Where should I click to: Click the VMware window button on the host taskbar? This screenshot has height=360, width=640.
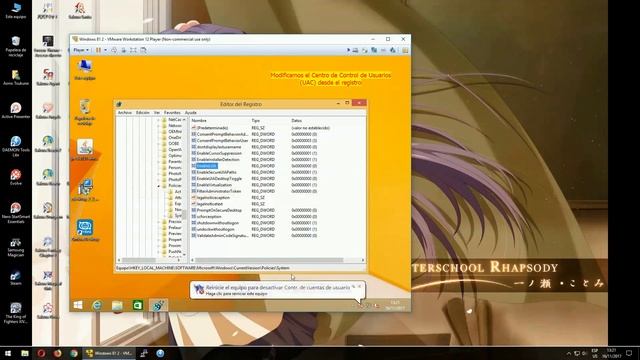tap(109, 353)
